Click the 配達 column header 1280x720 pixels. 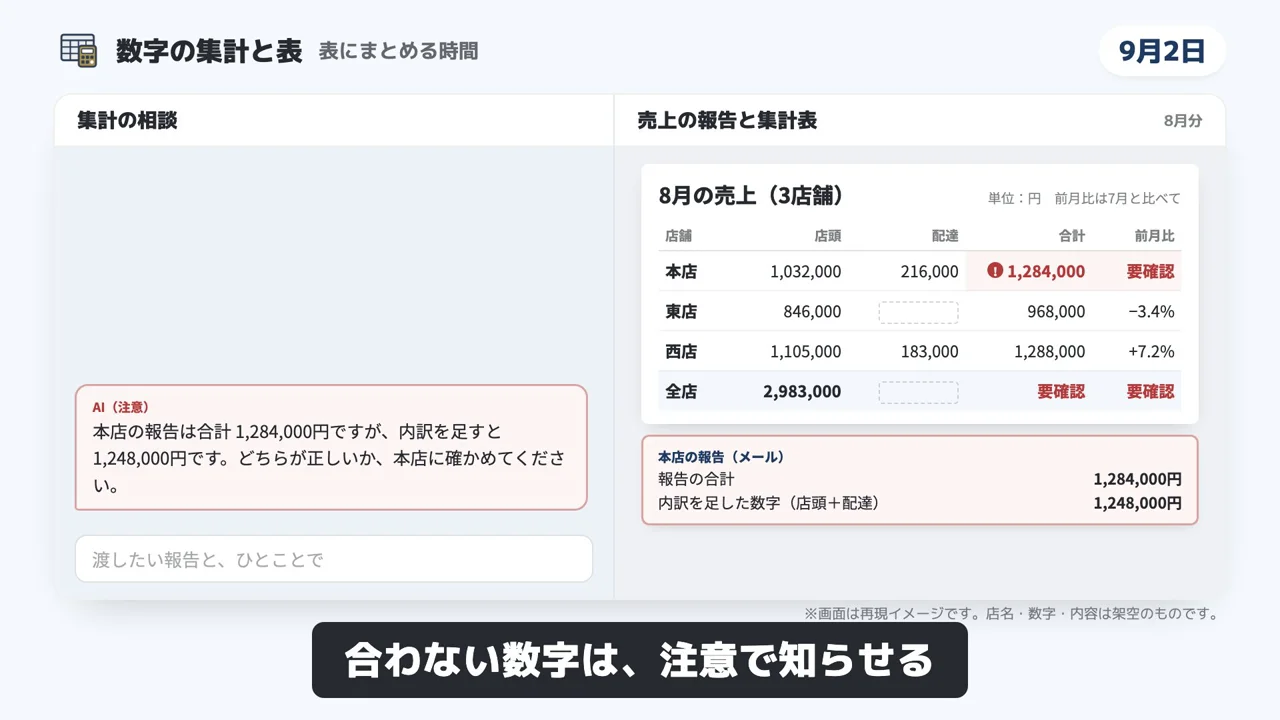pyautogui.click(x=945, y=236)
